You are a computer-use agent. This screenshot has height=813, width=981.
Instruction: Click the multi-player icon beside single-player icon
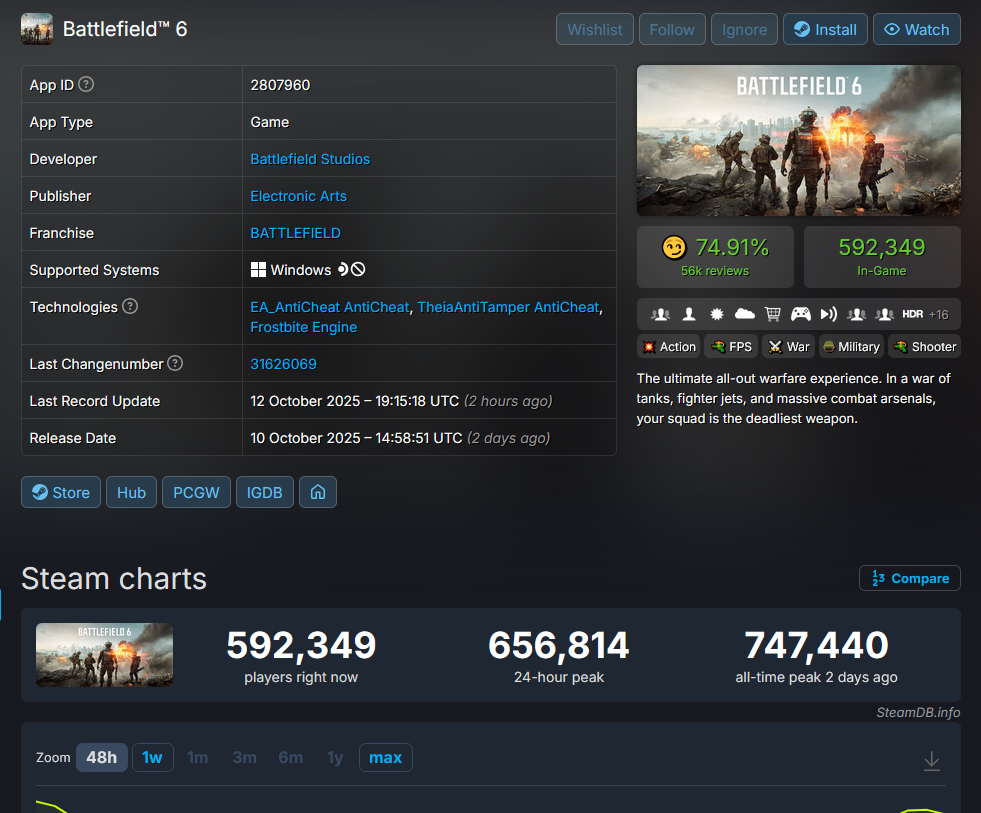coord(660,314)
